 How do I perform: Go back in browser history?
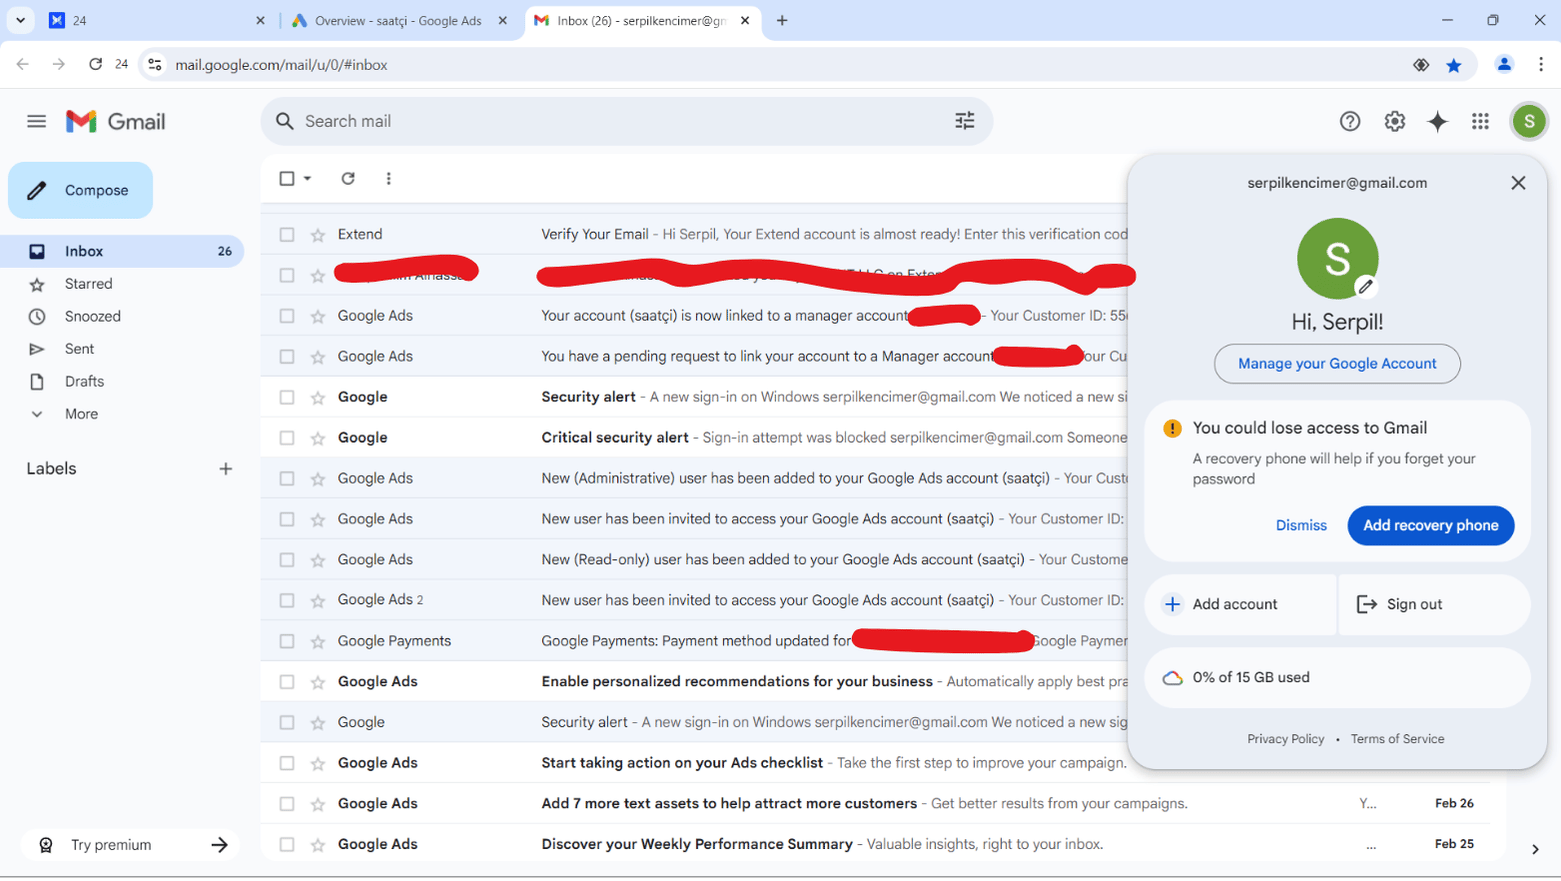[23, 64]
